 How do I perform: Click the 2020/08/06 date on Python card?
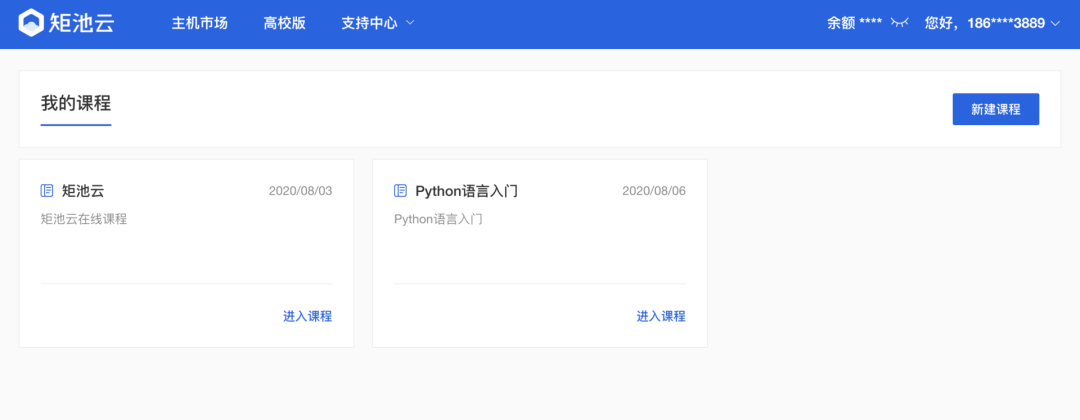coord(654,191)
